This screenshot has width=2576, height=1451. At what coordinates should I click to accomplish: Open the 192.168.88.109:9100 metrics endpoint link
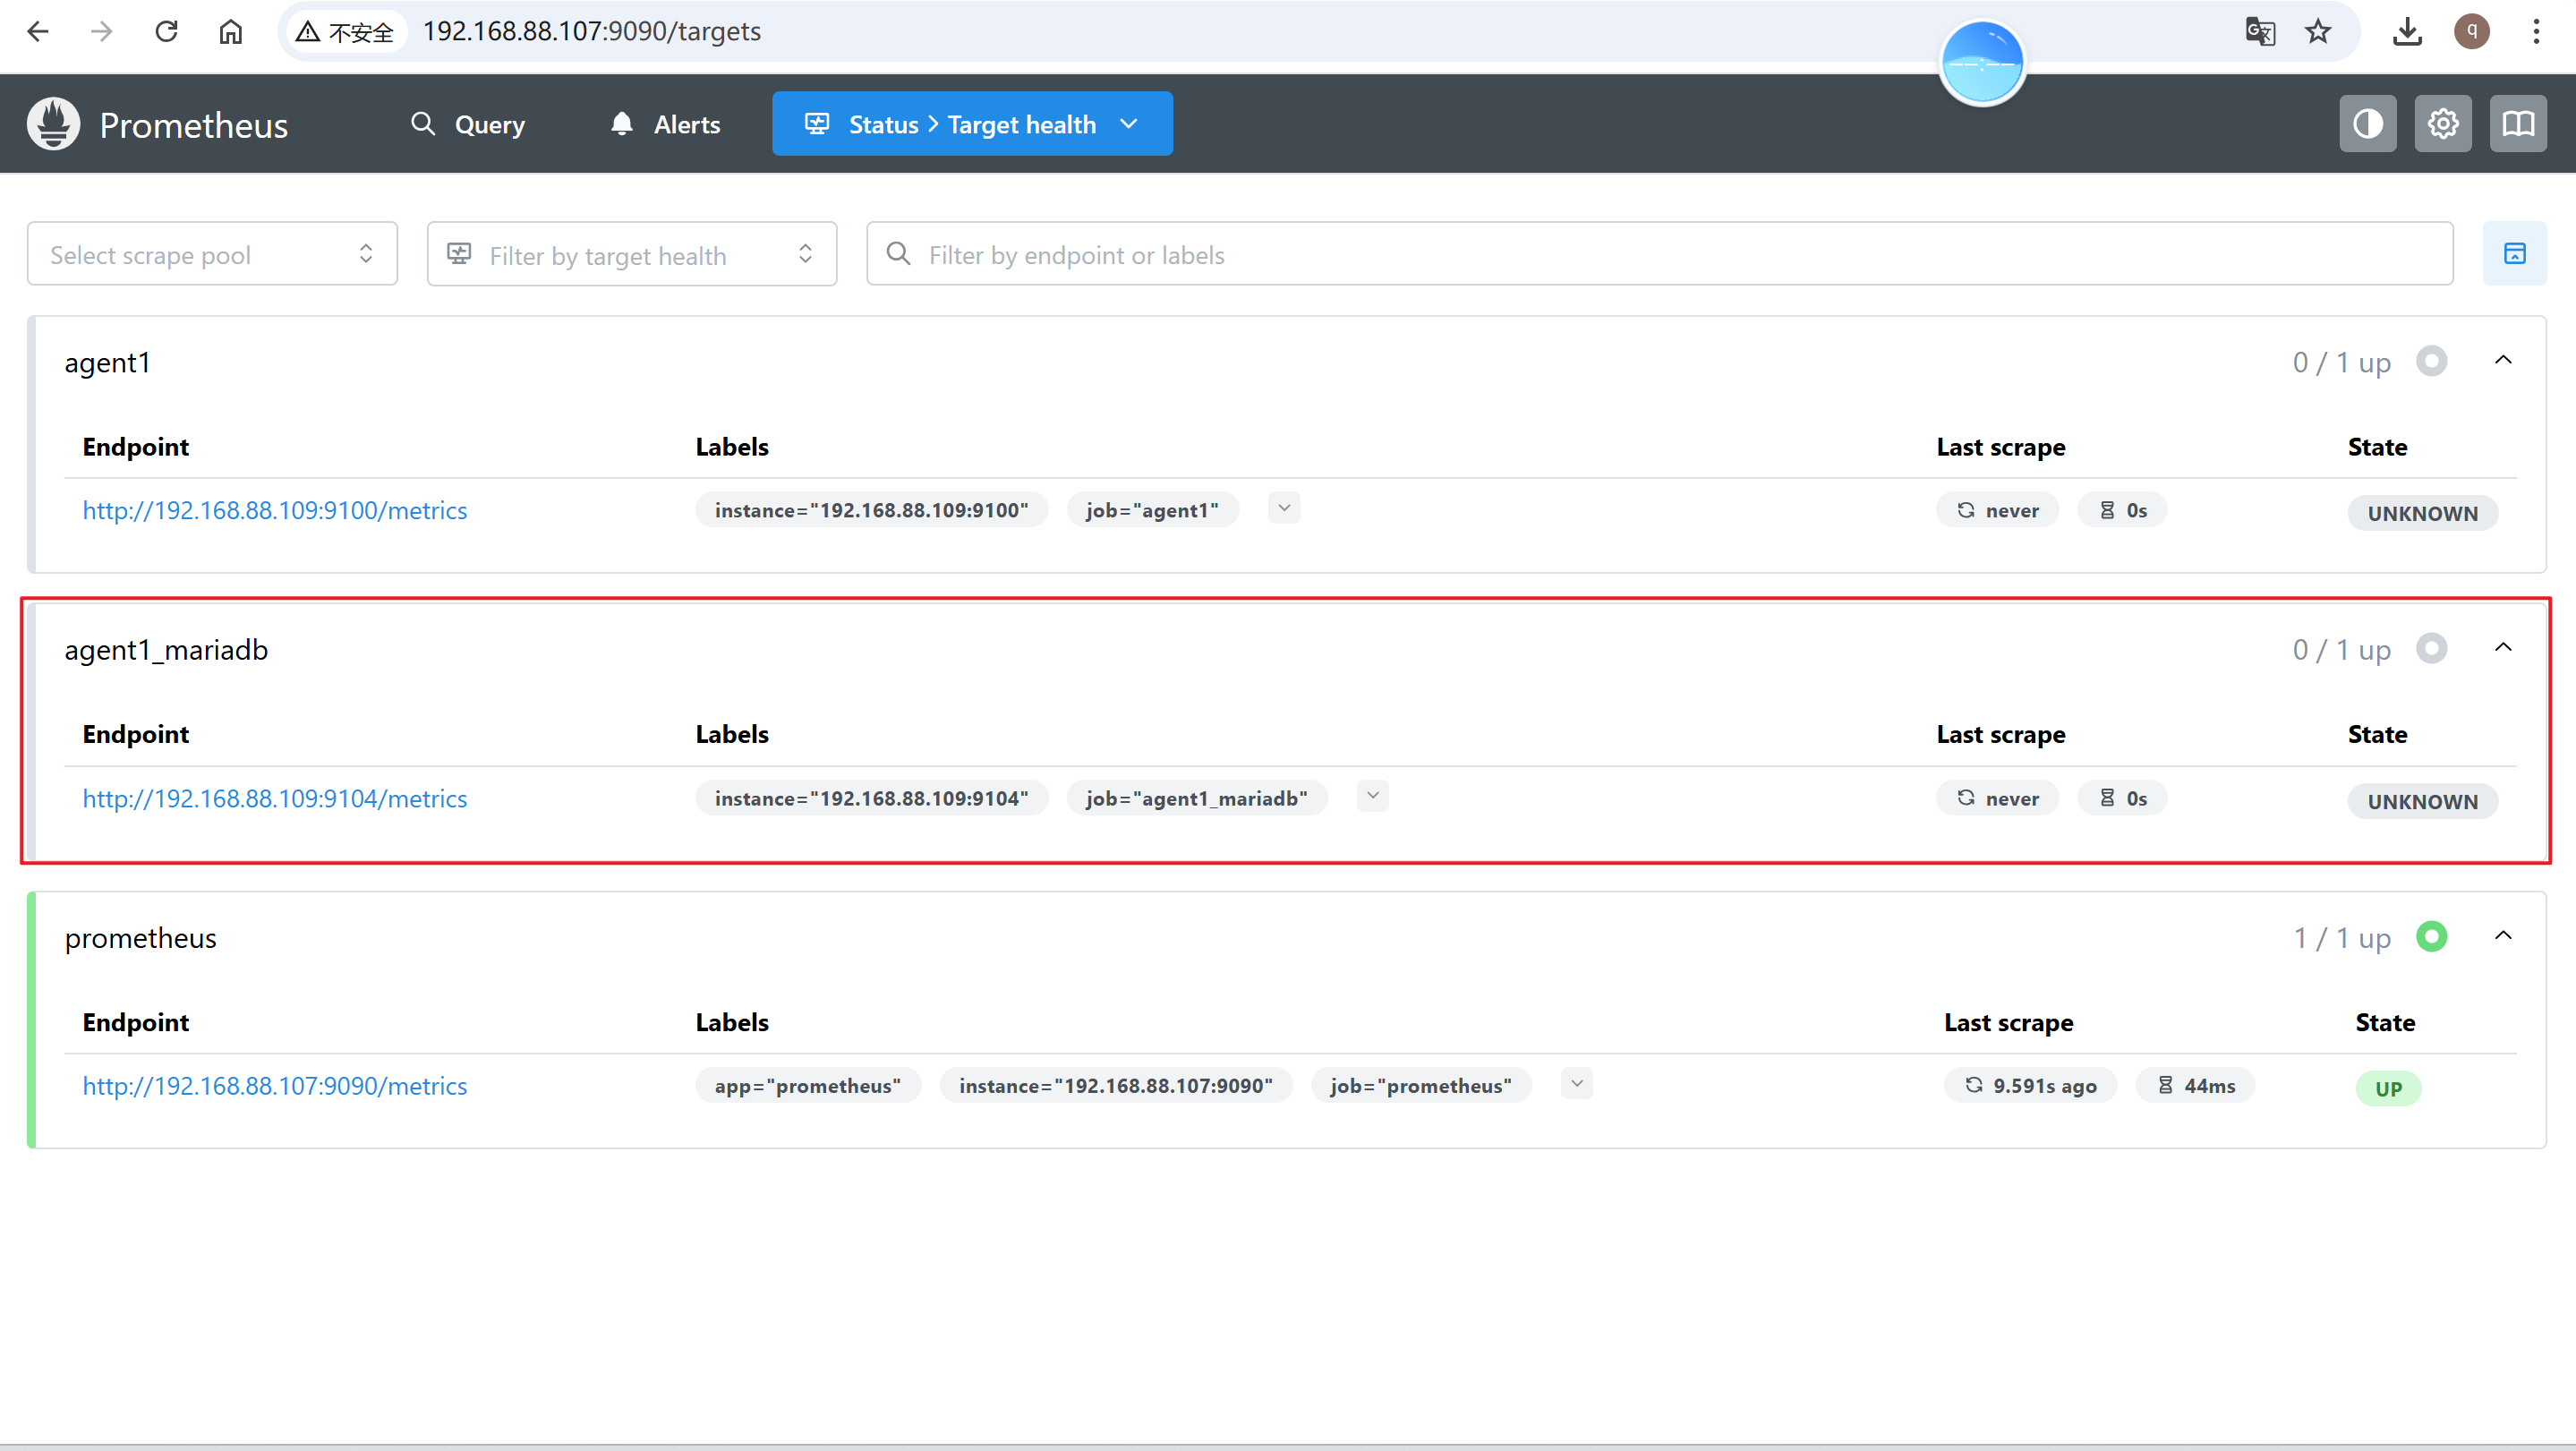275,510
